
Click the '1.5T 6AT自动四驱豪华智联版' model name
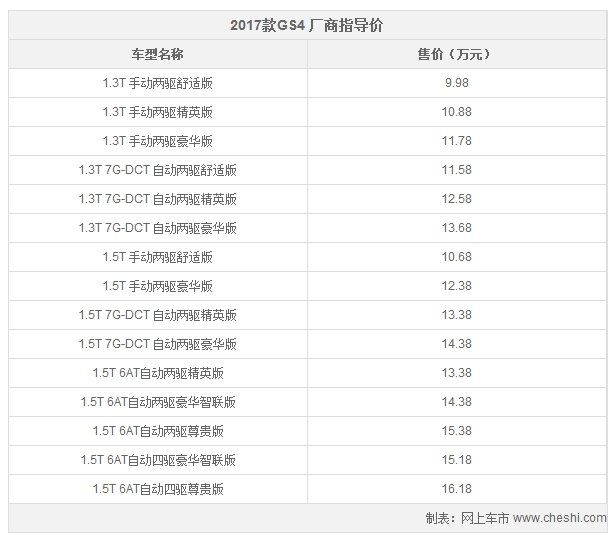pos(158,460)
